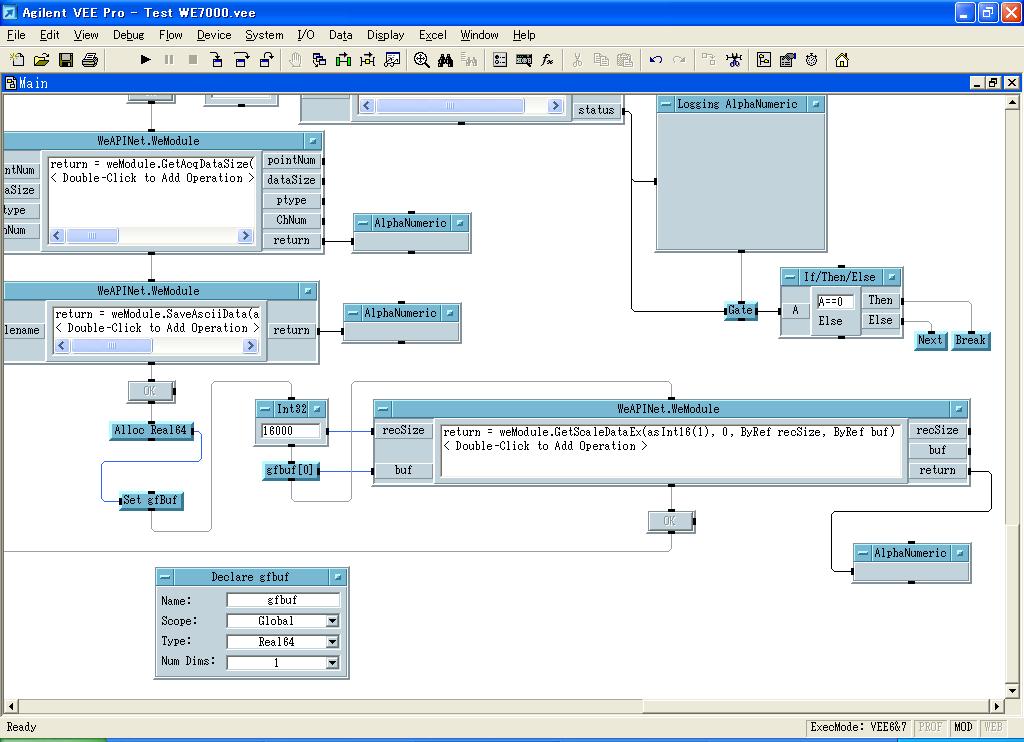Click the Int32 value field showing 16000
This screenshot has width=1024, height=742.
click(290, 431)
